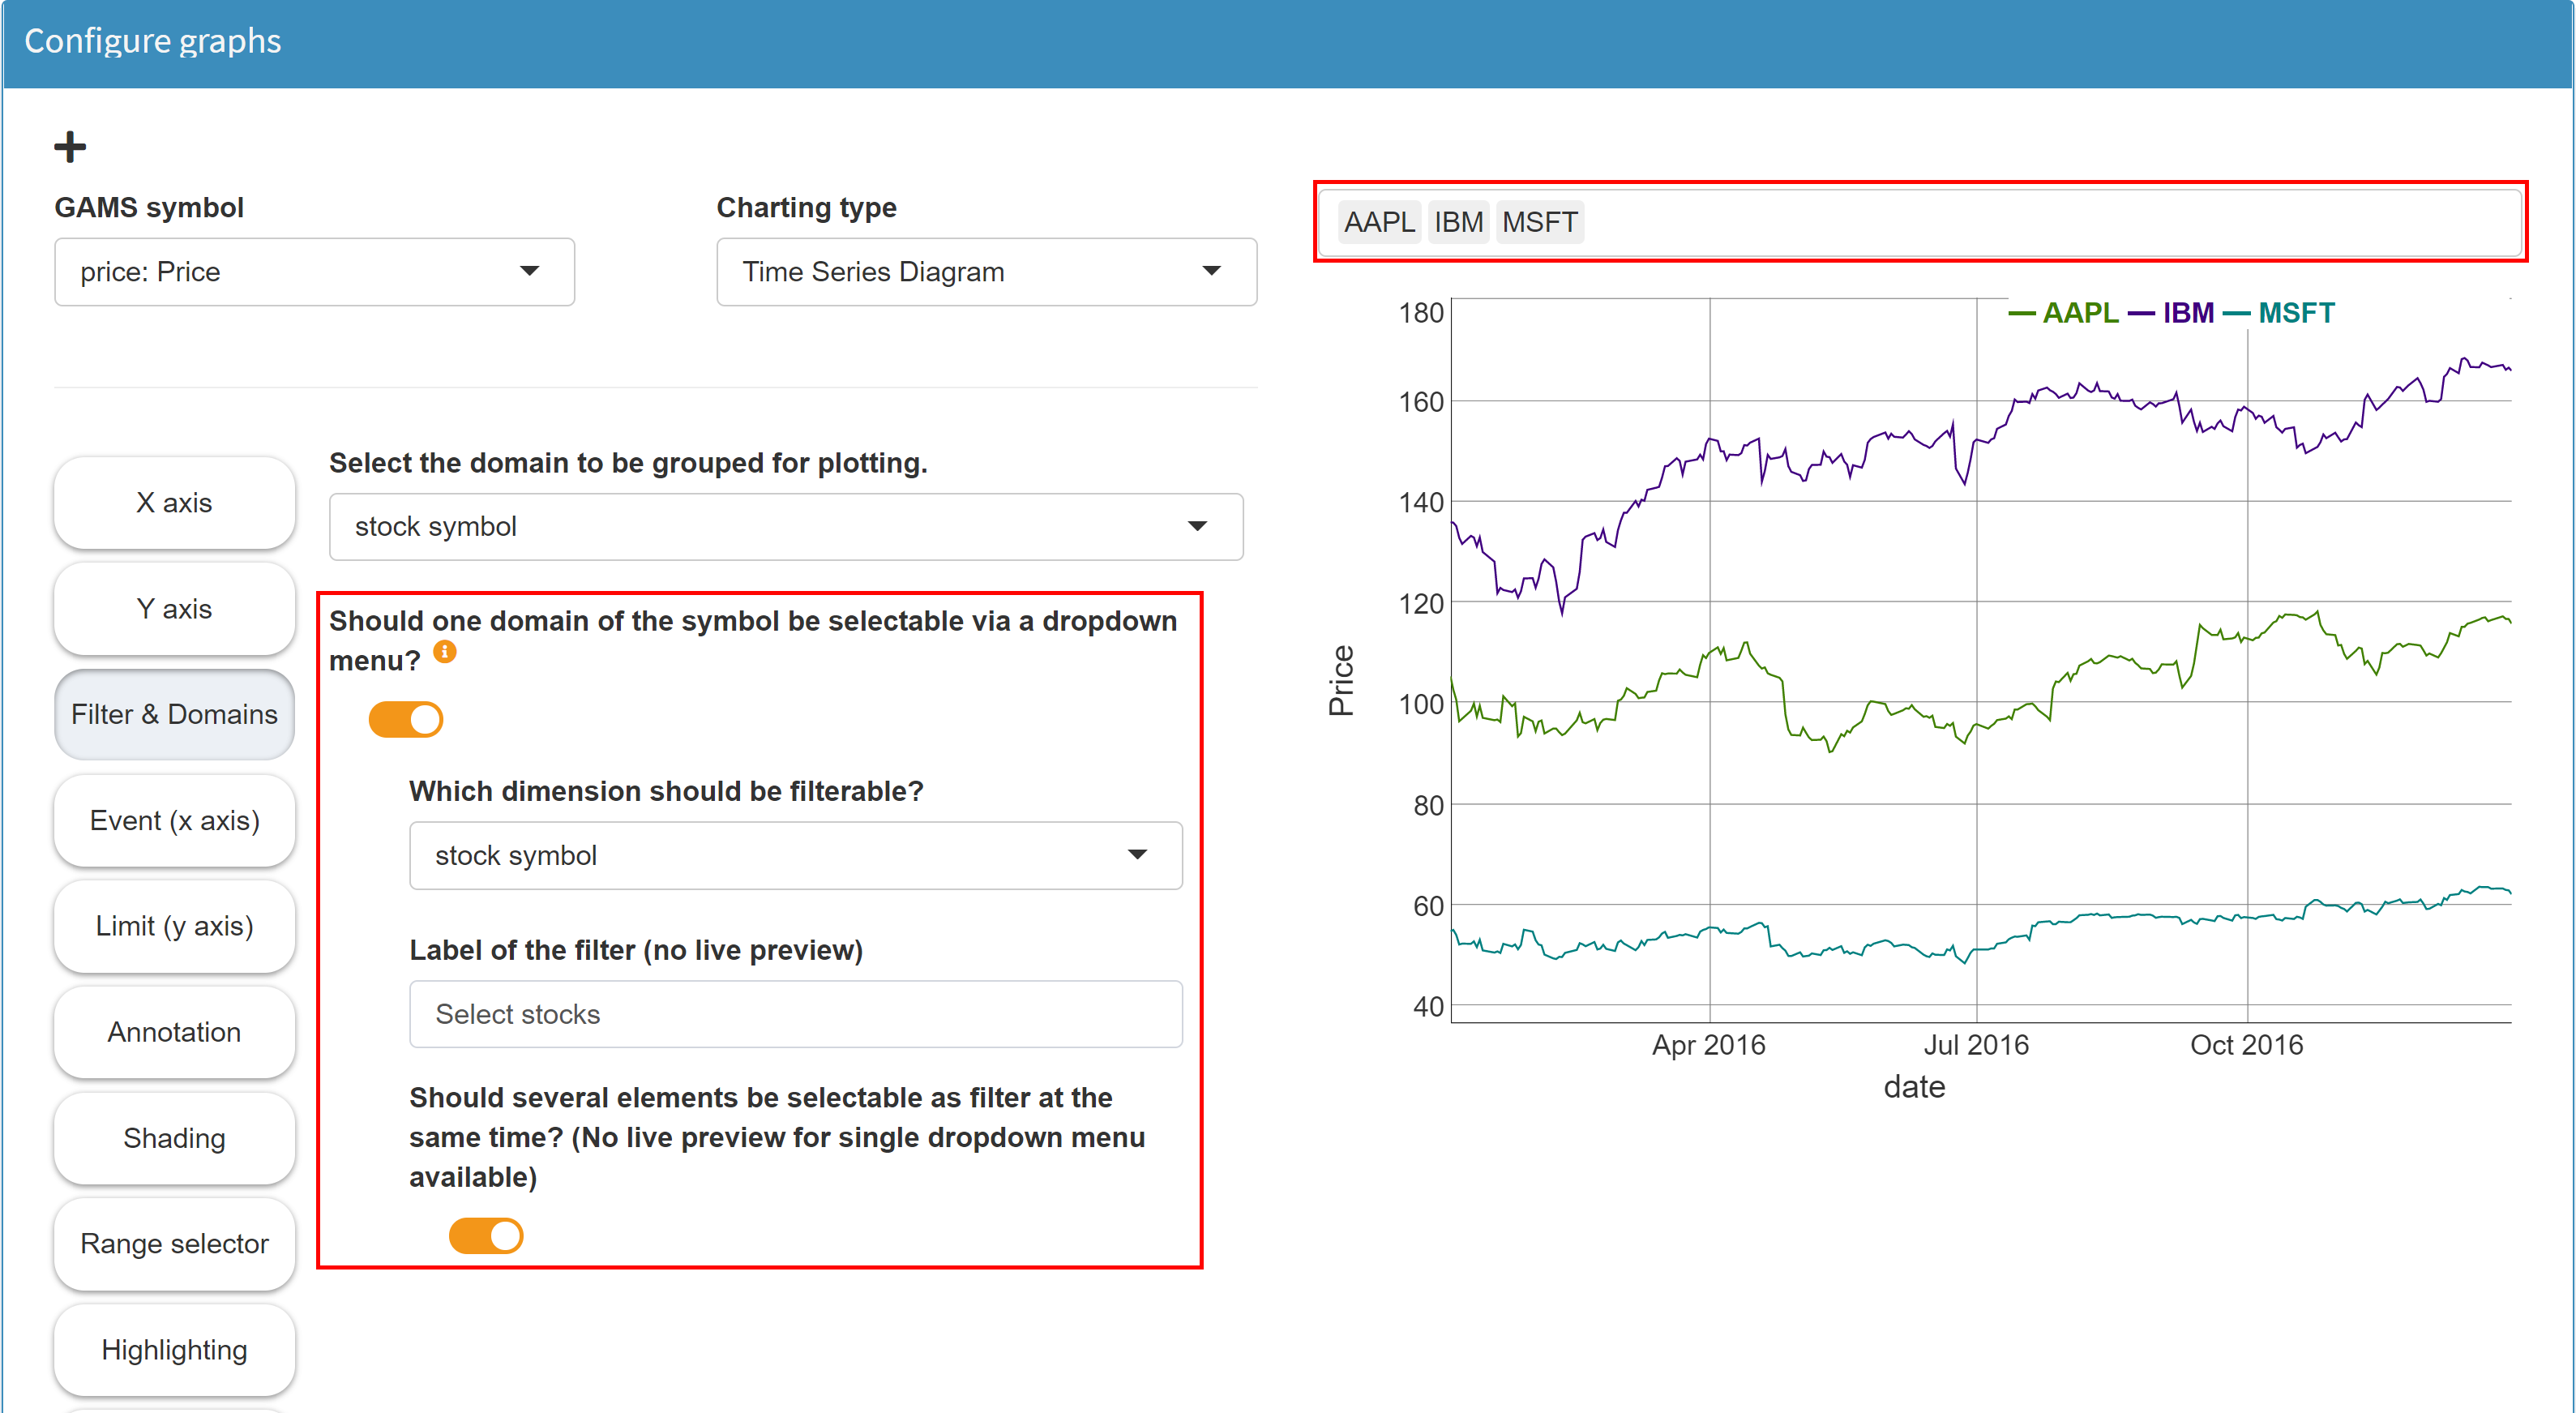The image size is (2576, 1413).
Task: Click the orange info icon next to the dropdown question
Action: (446, 653)
